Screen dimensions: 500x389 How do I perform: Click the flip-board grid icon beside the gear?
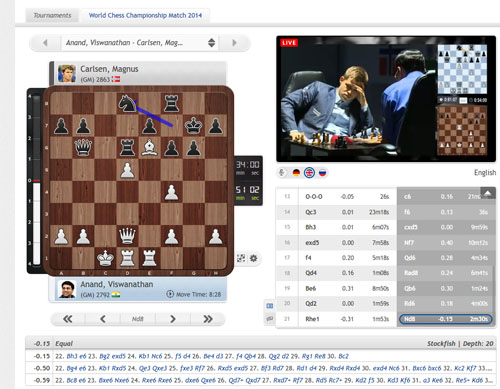(241, 258)
